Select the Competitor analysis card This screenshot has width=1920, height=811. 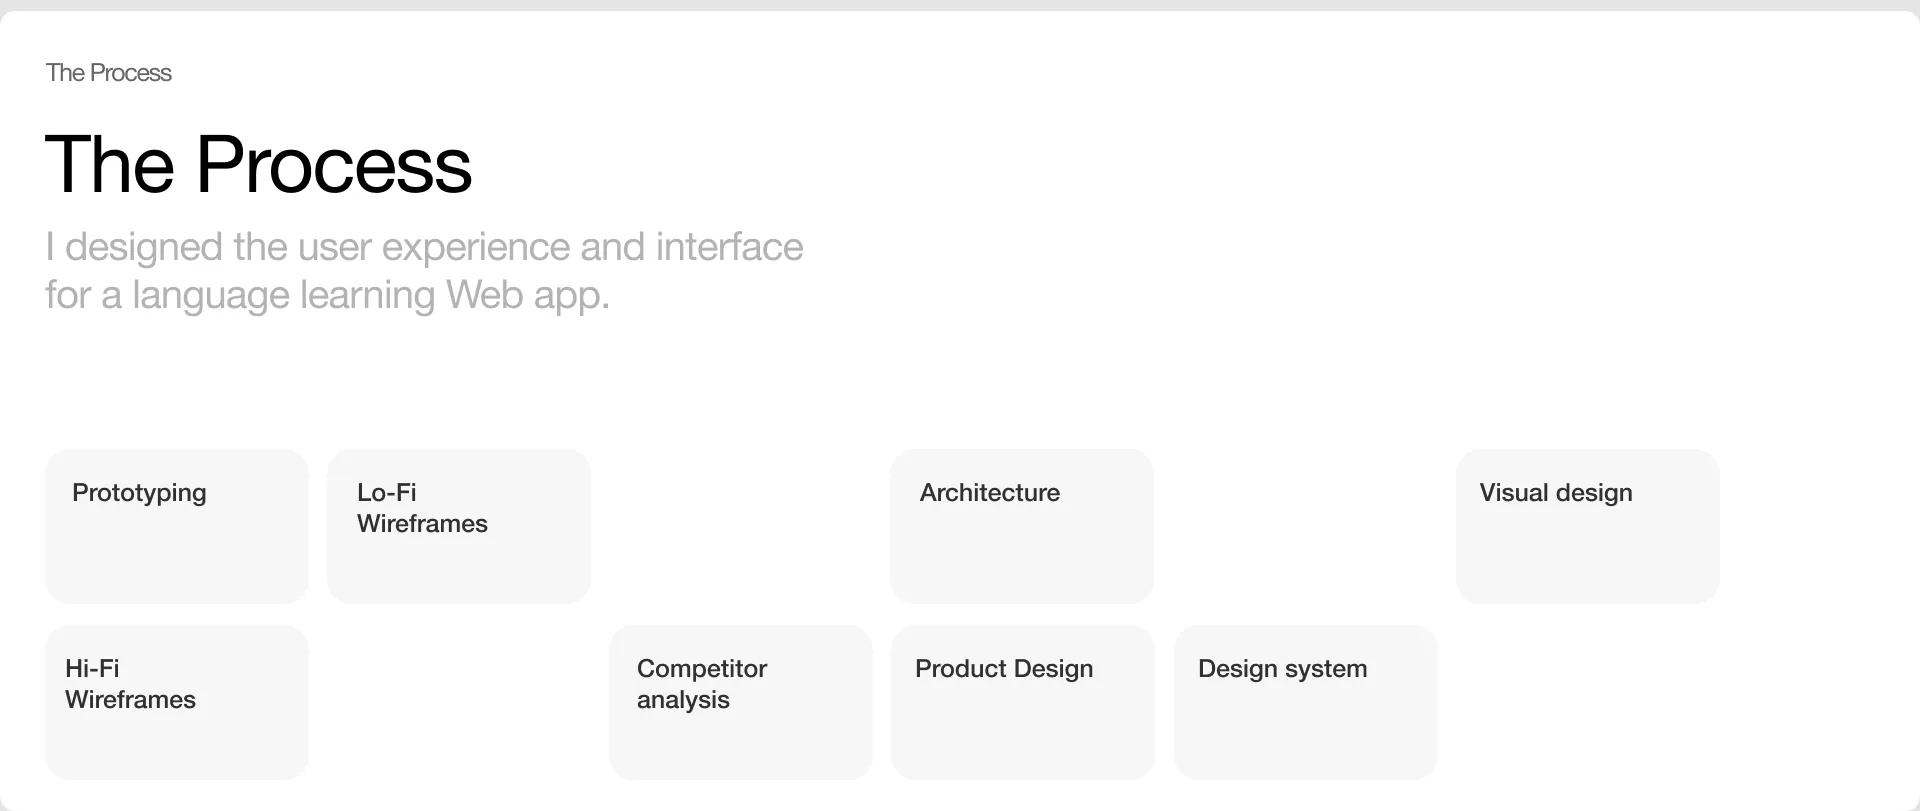[x=741, y=702]
